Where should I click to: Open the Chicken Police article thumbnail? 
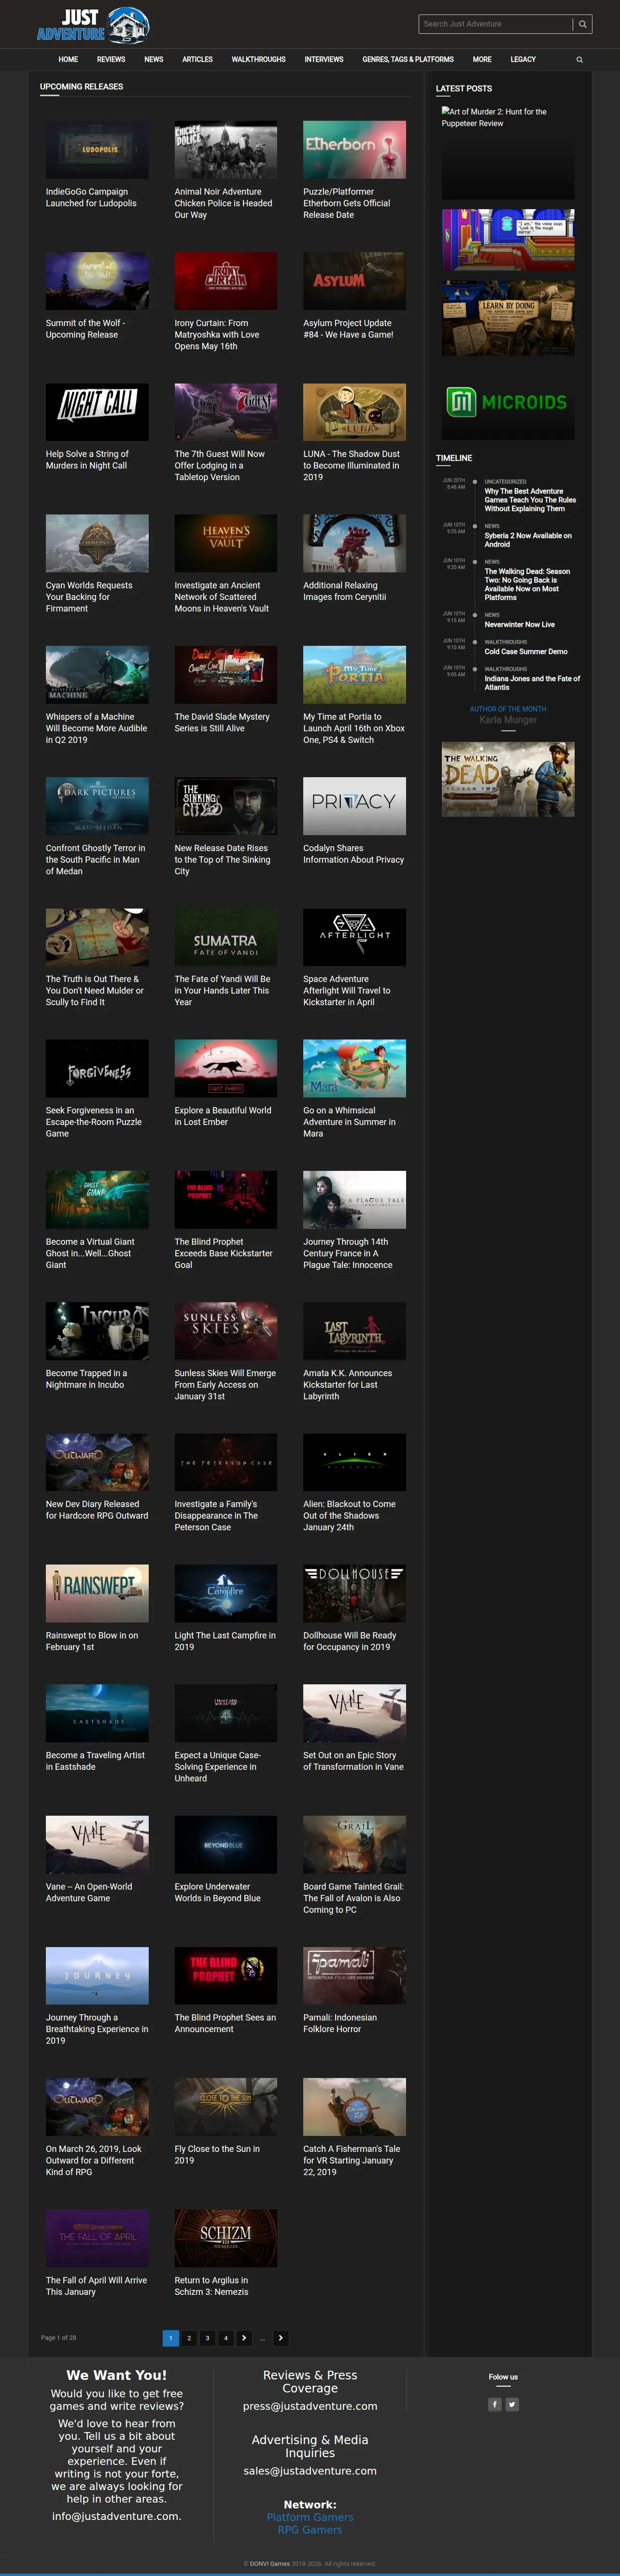pyautogui.click(x=226, y=150)
